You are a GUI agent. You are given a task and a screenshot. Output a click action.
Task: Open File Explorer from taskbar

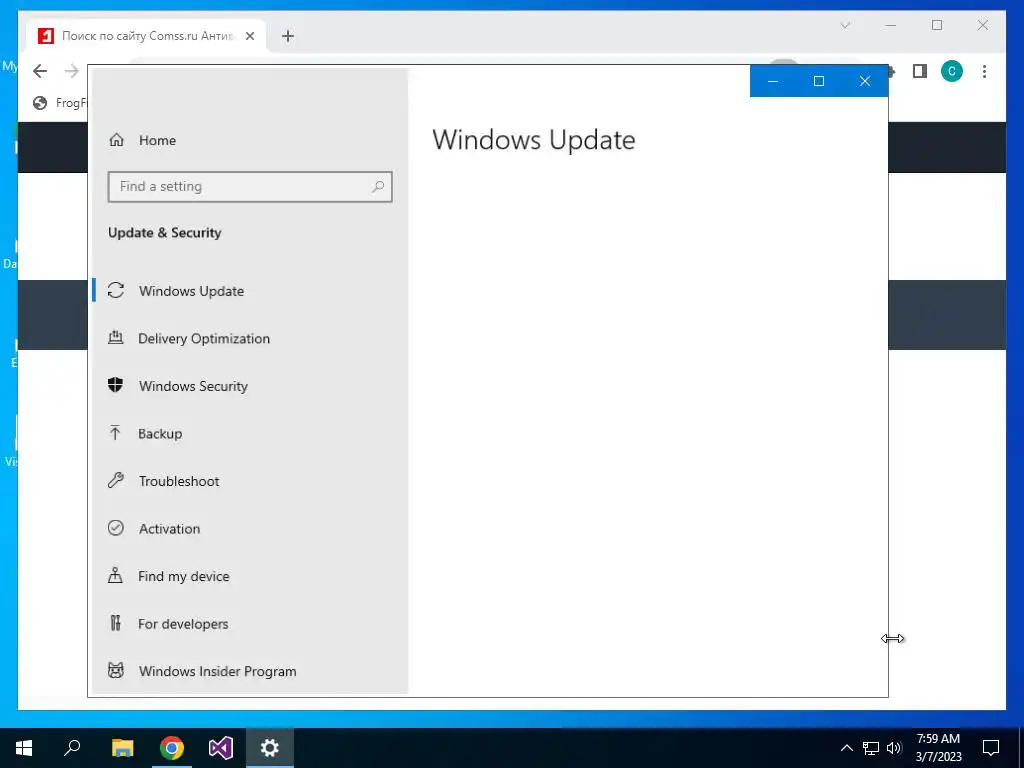pos(122,748)
